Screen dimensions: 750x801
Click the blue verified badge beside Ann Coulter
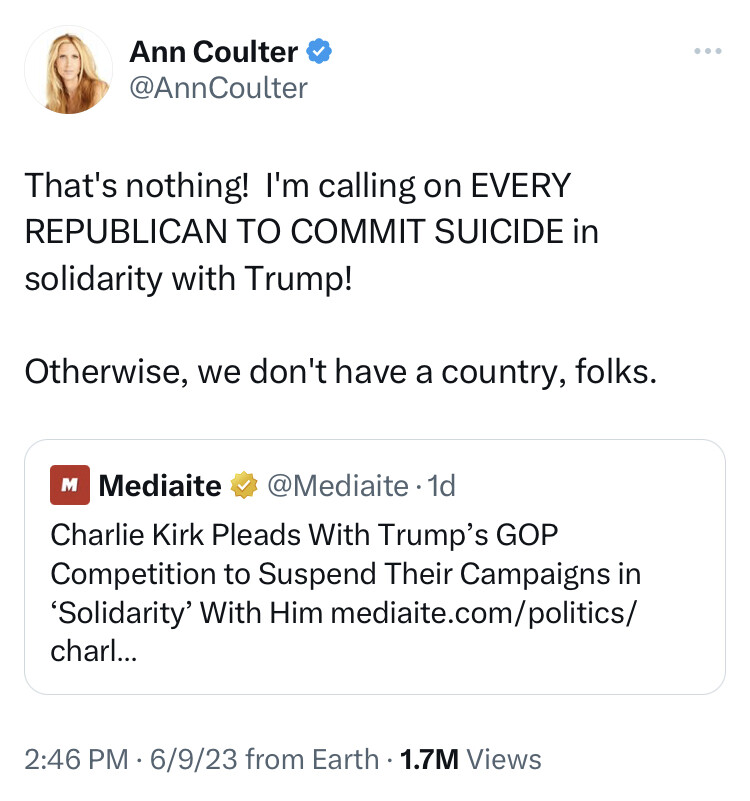[x=320, y=51]
